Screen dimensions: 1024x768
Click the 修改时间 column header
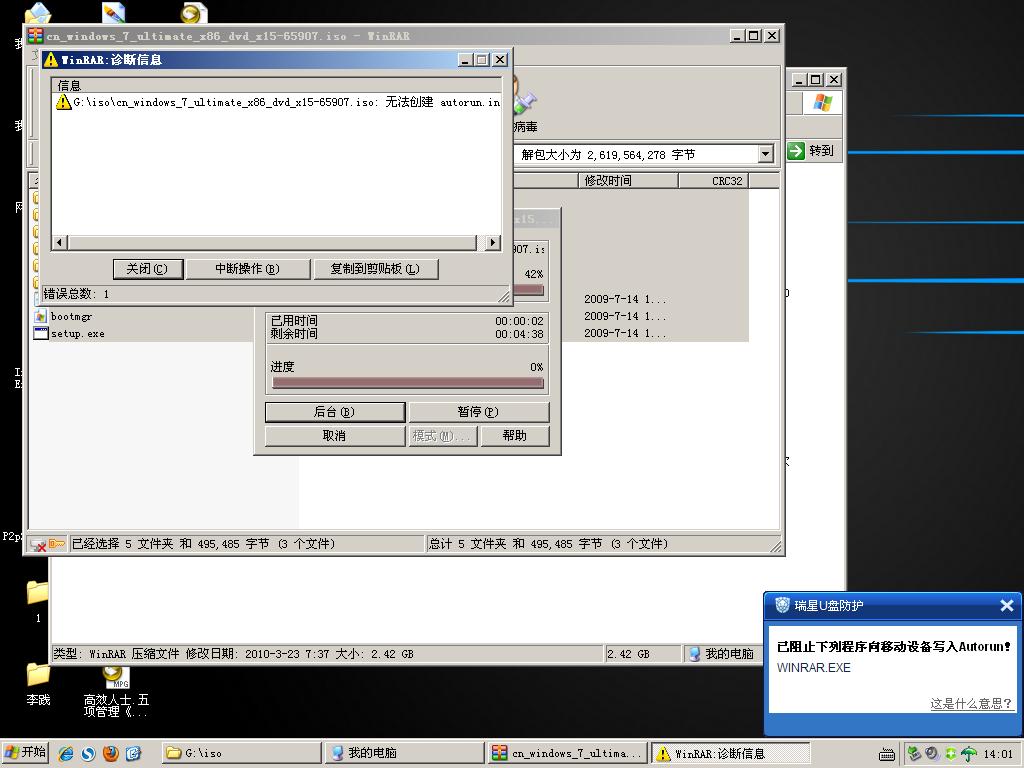coord(628,181)
